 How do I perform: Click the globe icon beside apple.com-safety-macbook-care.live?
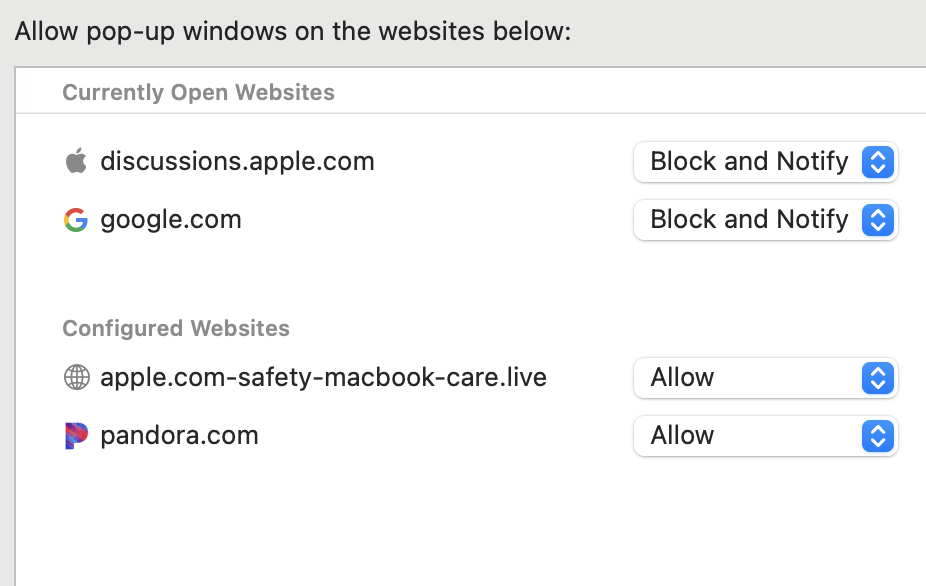(76, 378)
